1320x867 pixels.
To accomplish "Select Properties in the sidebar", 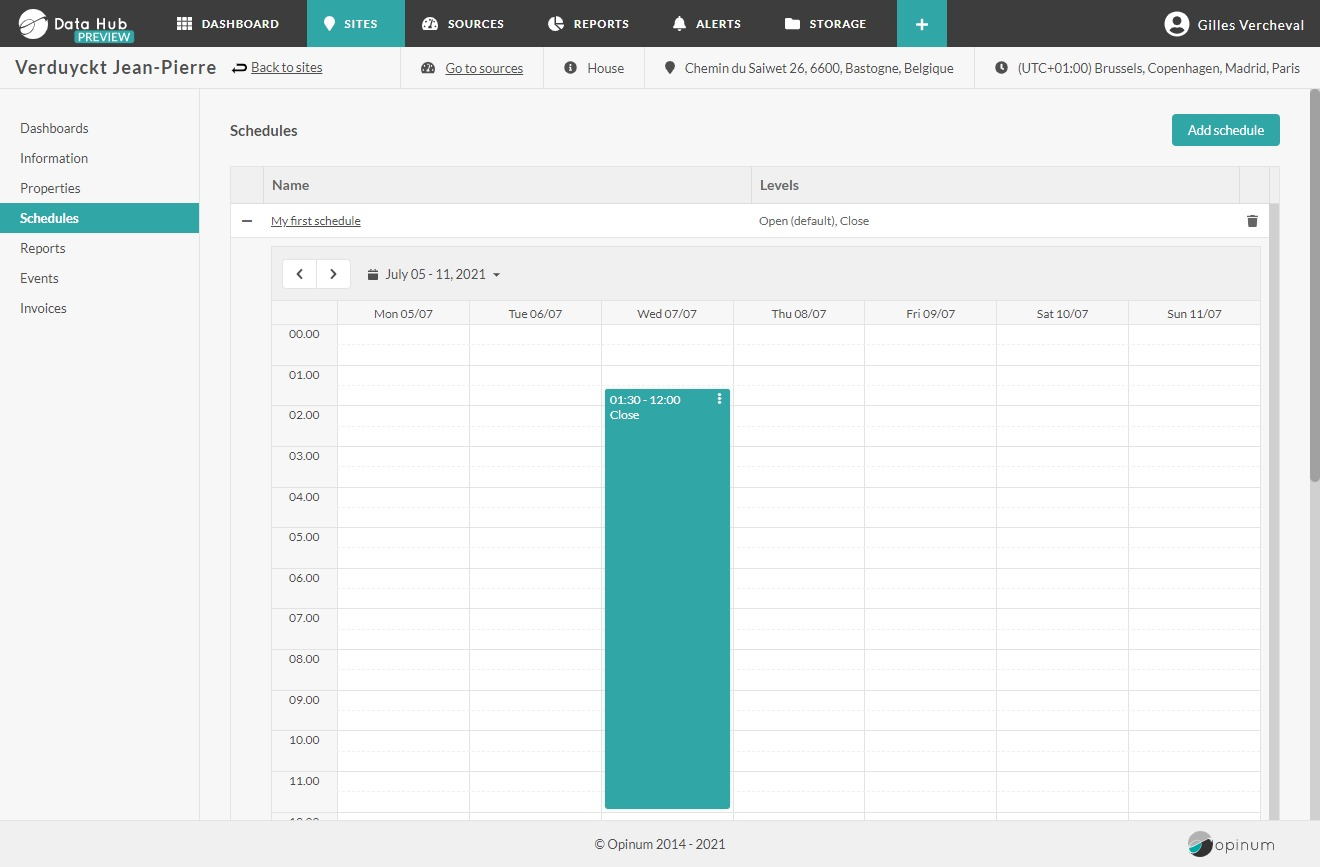I will (x=50, y=188).
